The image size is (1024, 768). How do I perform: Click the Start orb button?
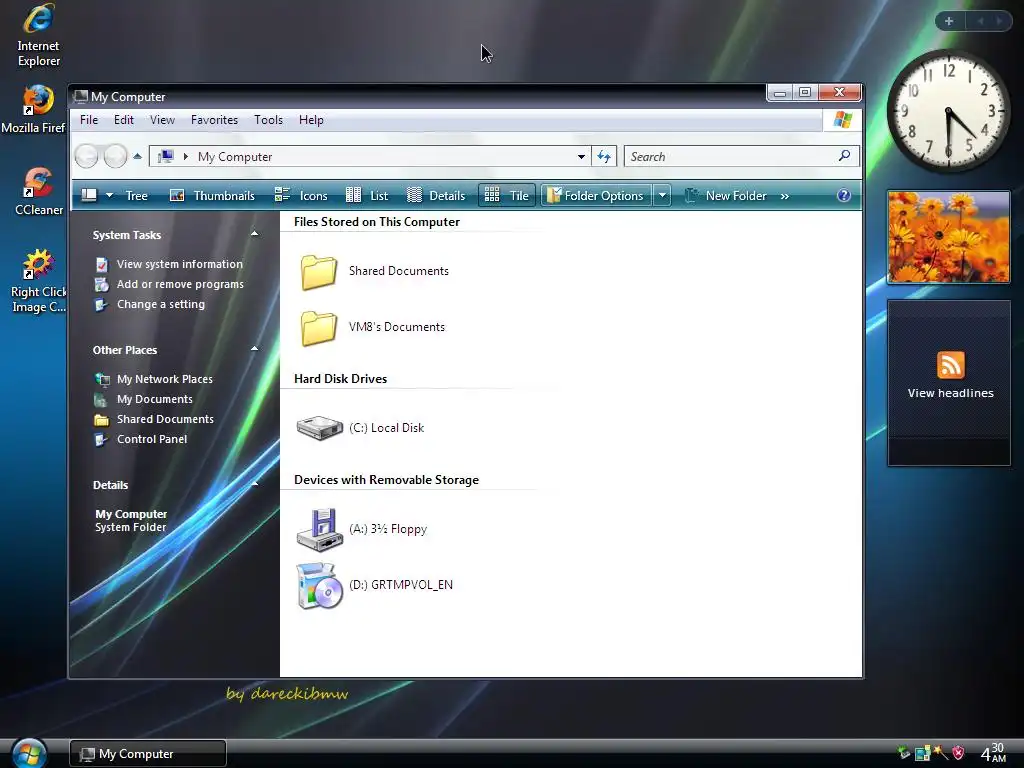(29, 753)
